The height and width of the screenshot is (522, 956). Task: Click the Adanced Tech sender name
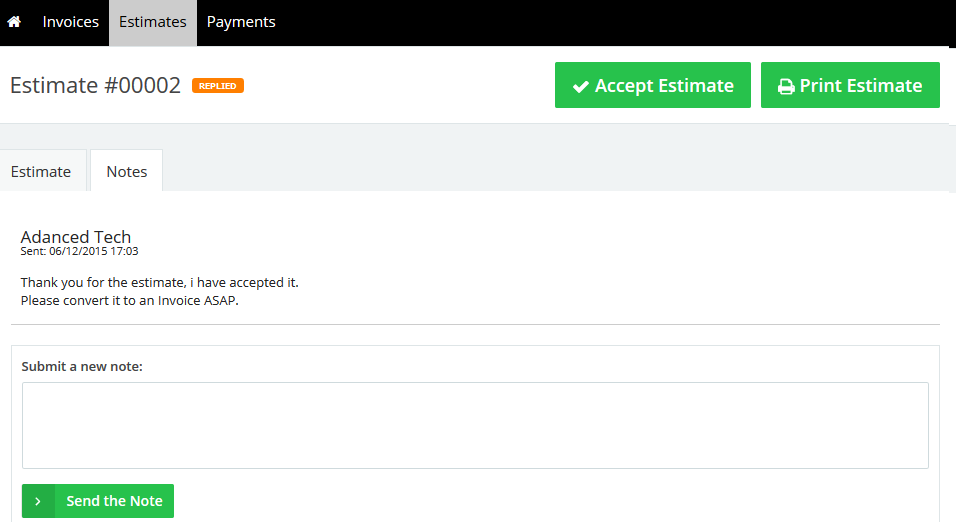point(76,237)
